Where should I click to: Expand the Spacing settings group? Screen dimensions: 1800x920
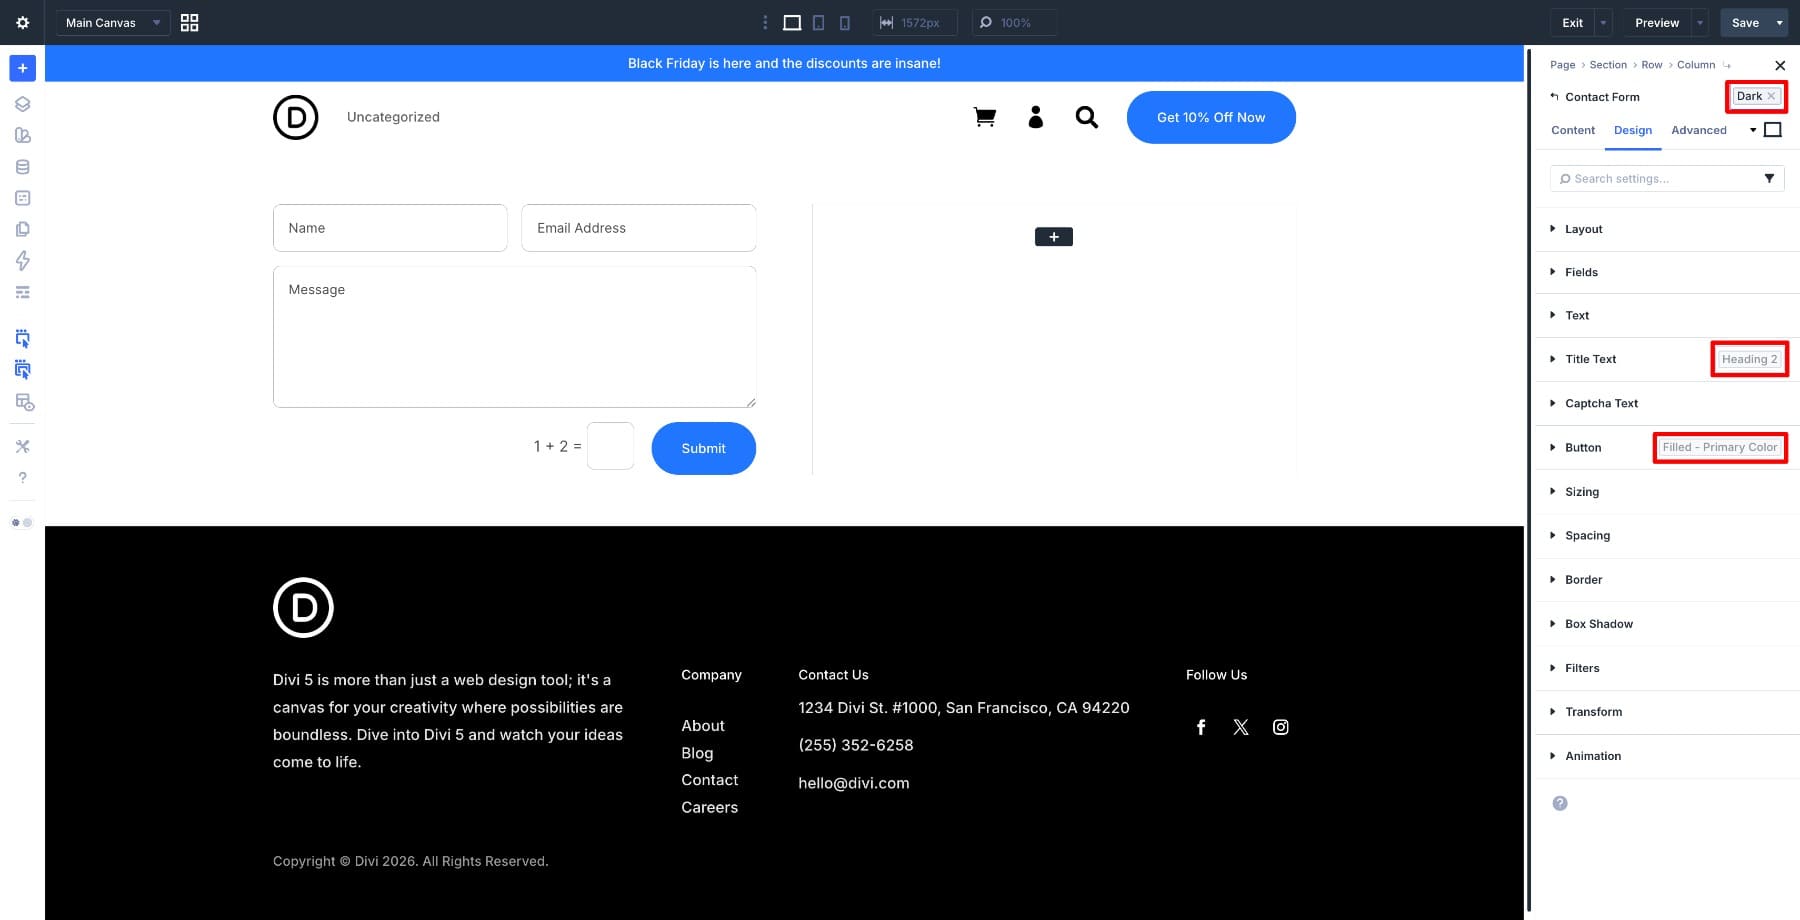1667,535
